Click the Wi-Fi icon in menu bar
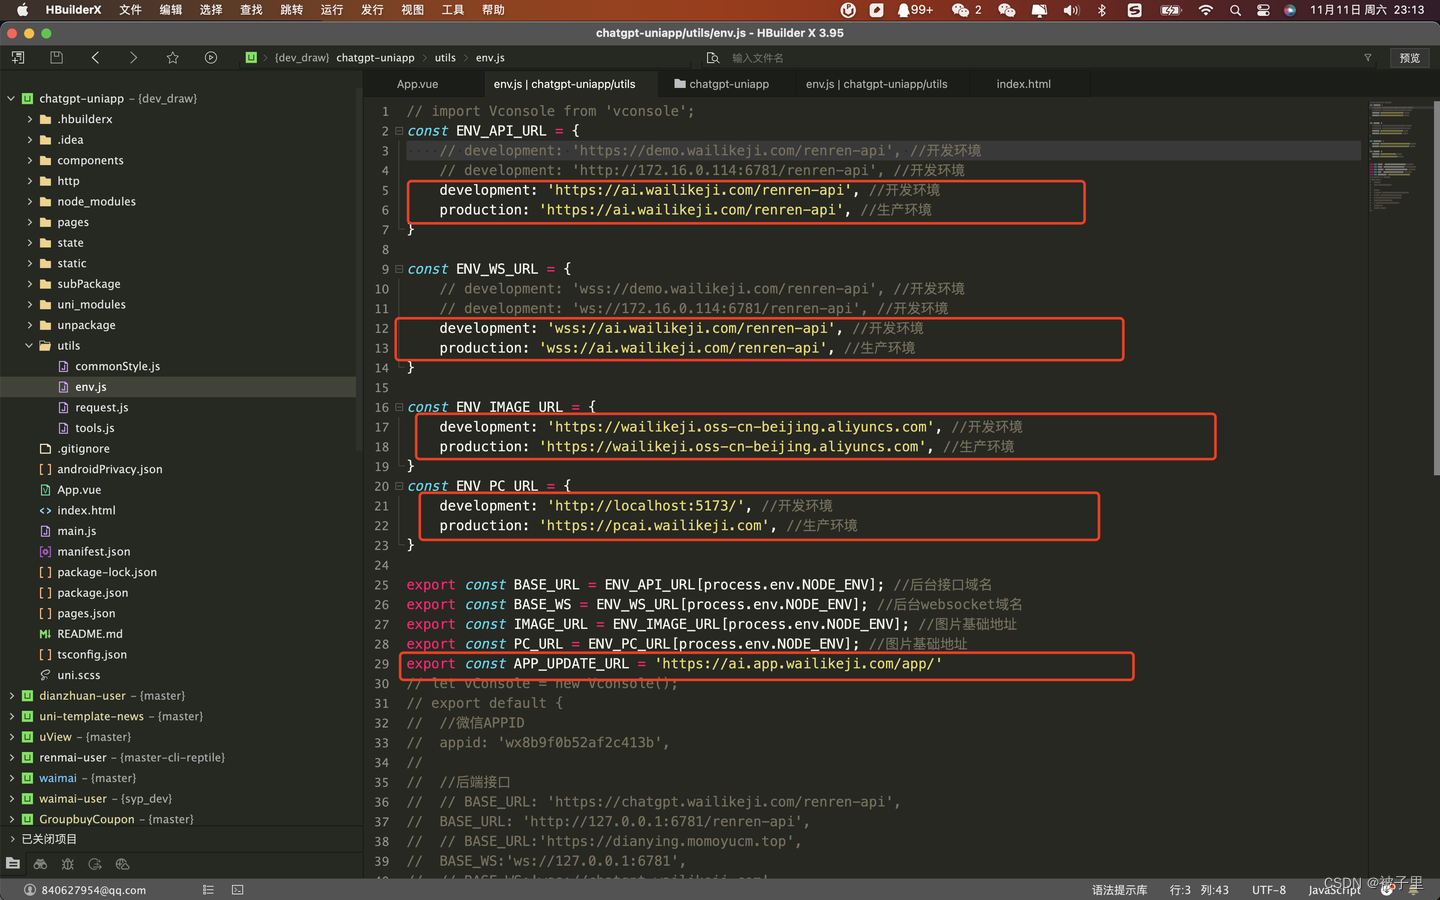1440x900 pixels. 1206,10
